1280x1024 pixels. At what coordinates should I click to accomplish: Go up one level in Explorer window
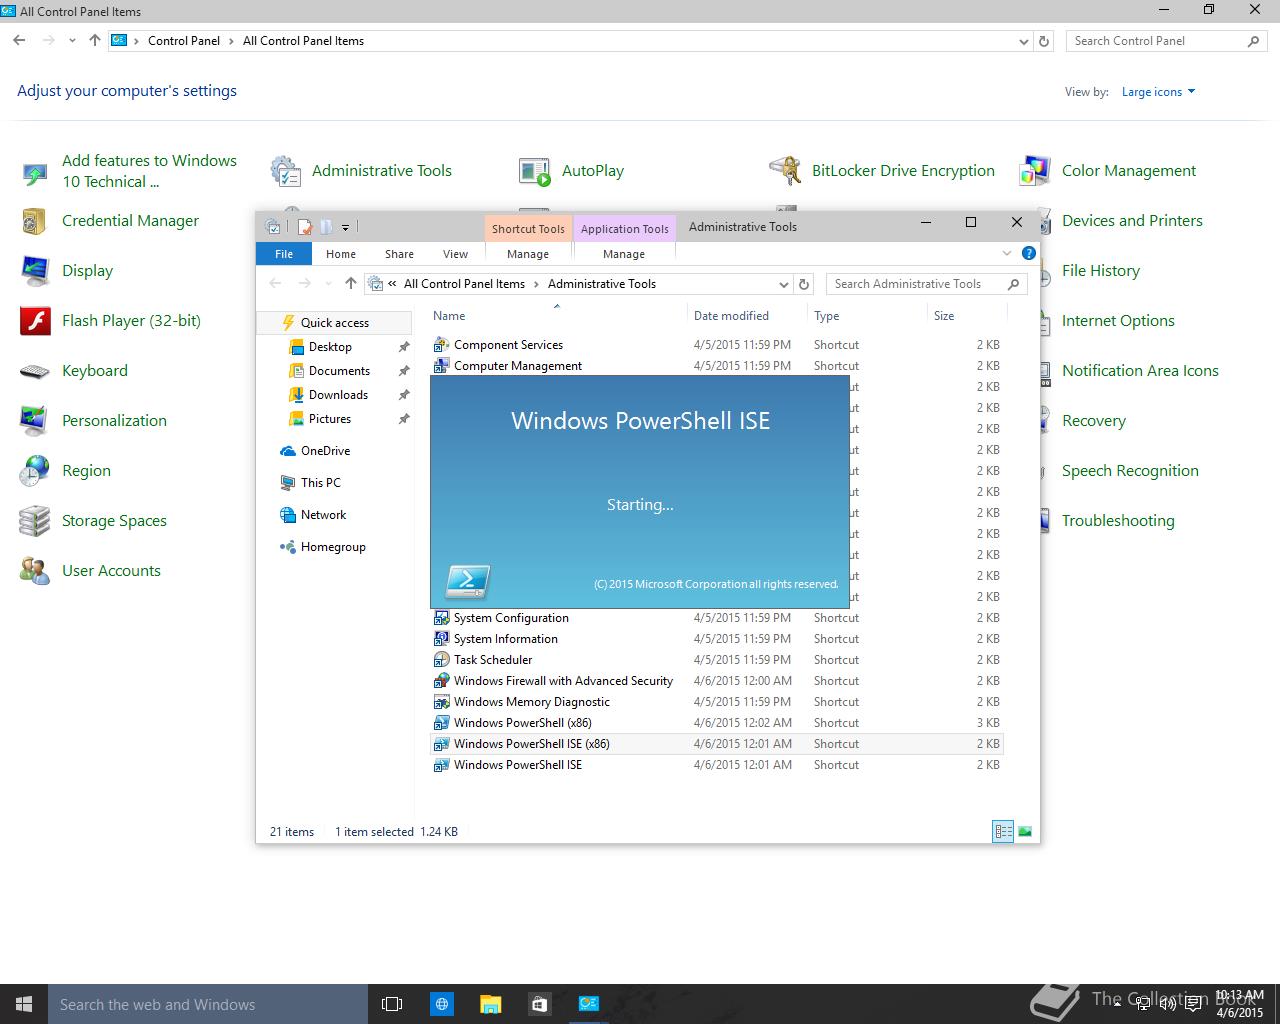click(350, 284)
